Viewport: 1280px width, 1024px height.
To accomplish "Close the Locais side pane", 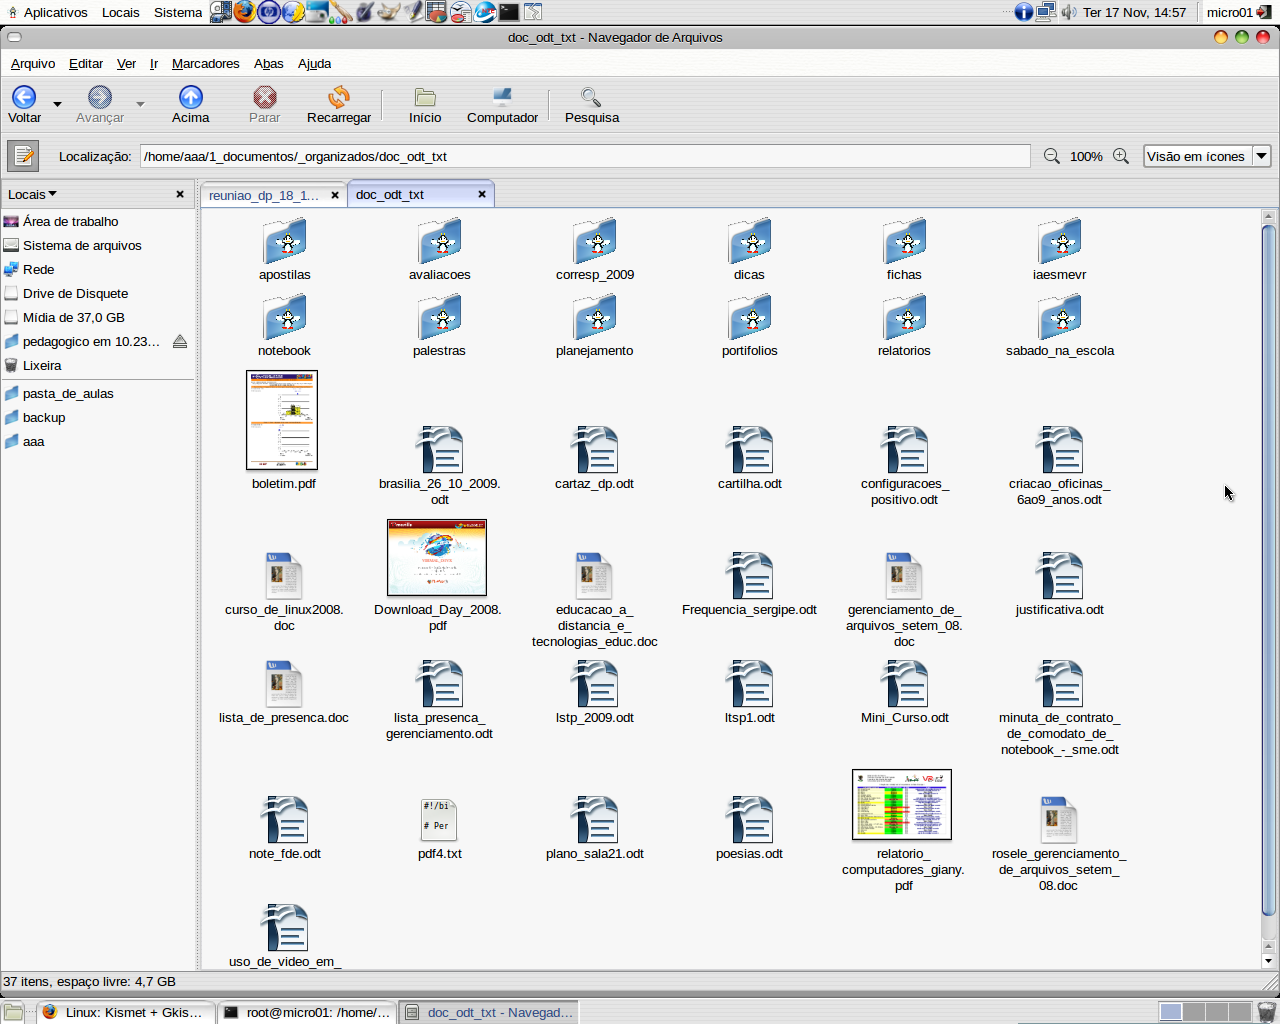I will tap(180, 194).
